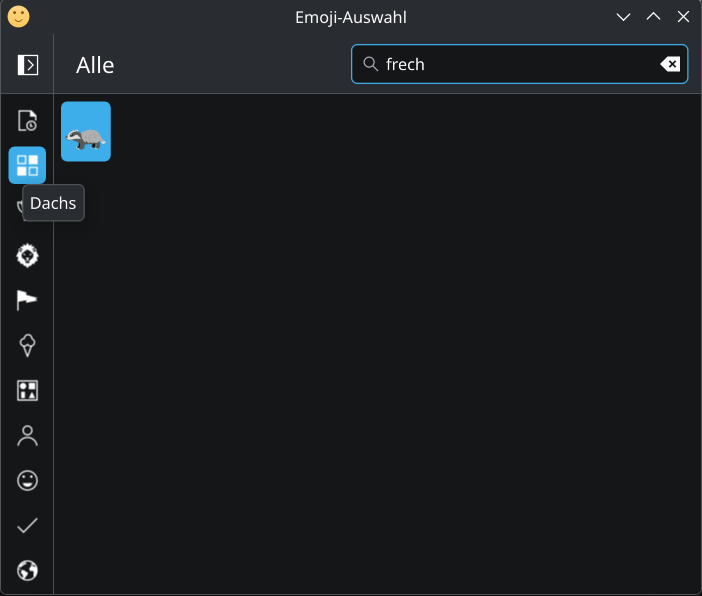Open the Symbols checkmark category
Screen dimensions: 702x596
click(x=28, y=526)
